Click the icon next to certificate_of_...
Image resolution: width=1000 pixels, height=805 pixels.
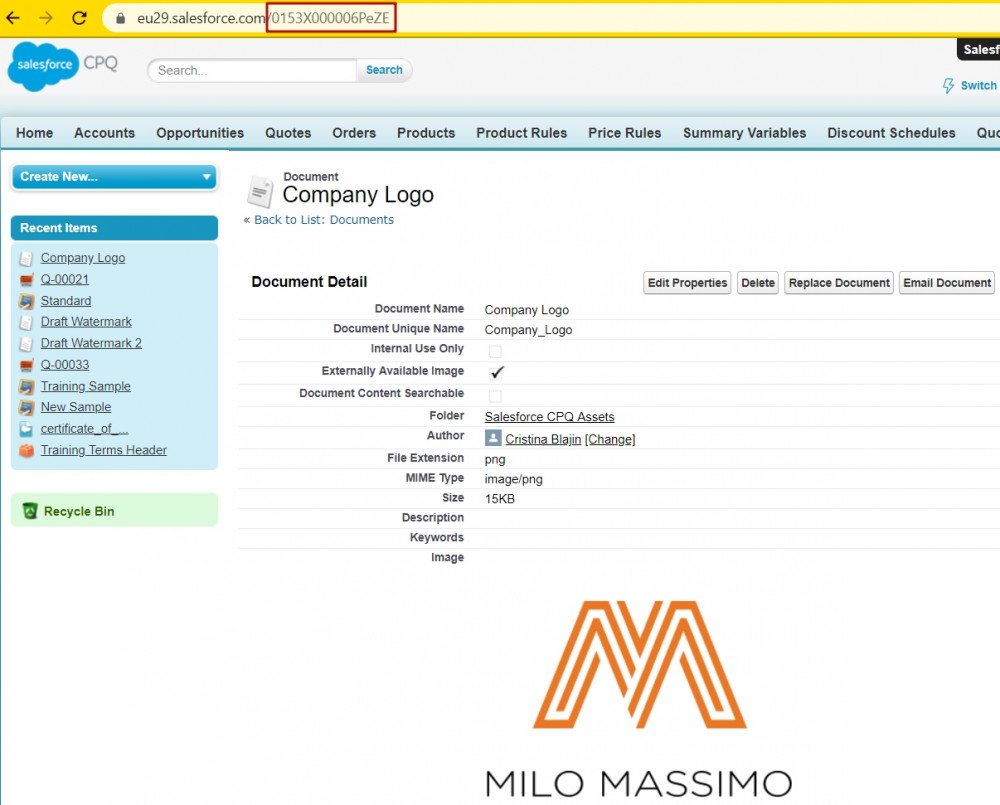(26, 429)
